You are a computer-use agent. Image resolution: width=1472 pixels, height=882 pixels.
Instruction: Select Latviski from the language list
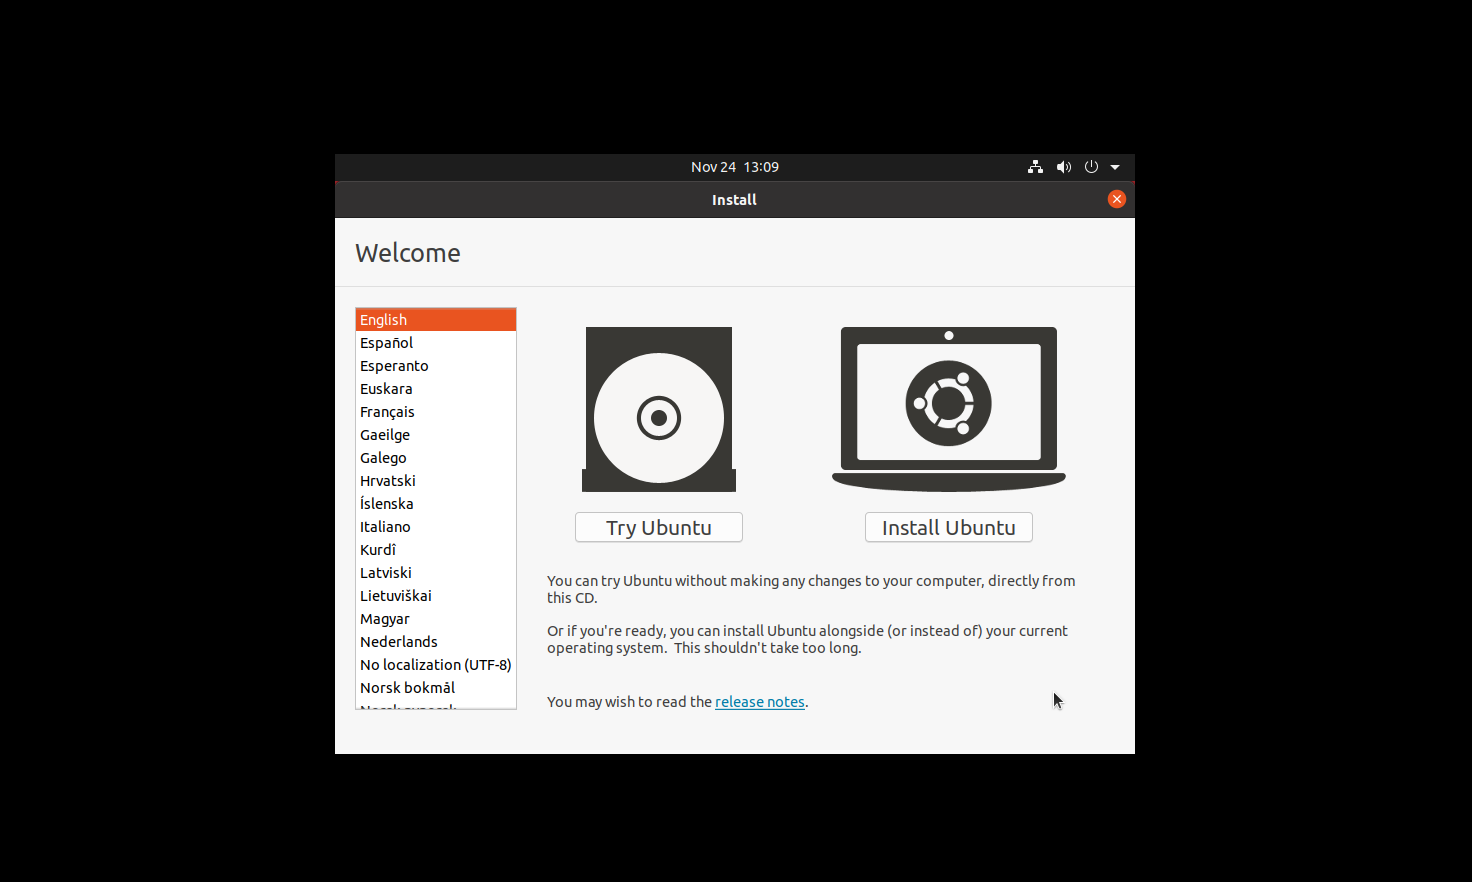[x=436, y=573]
